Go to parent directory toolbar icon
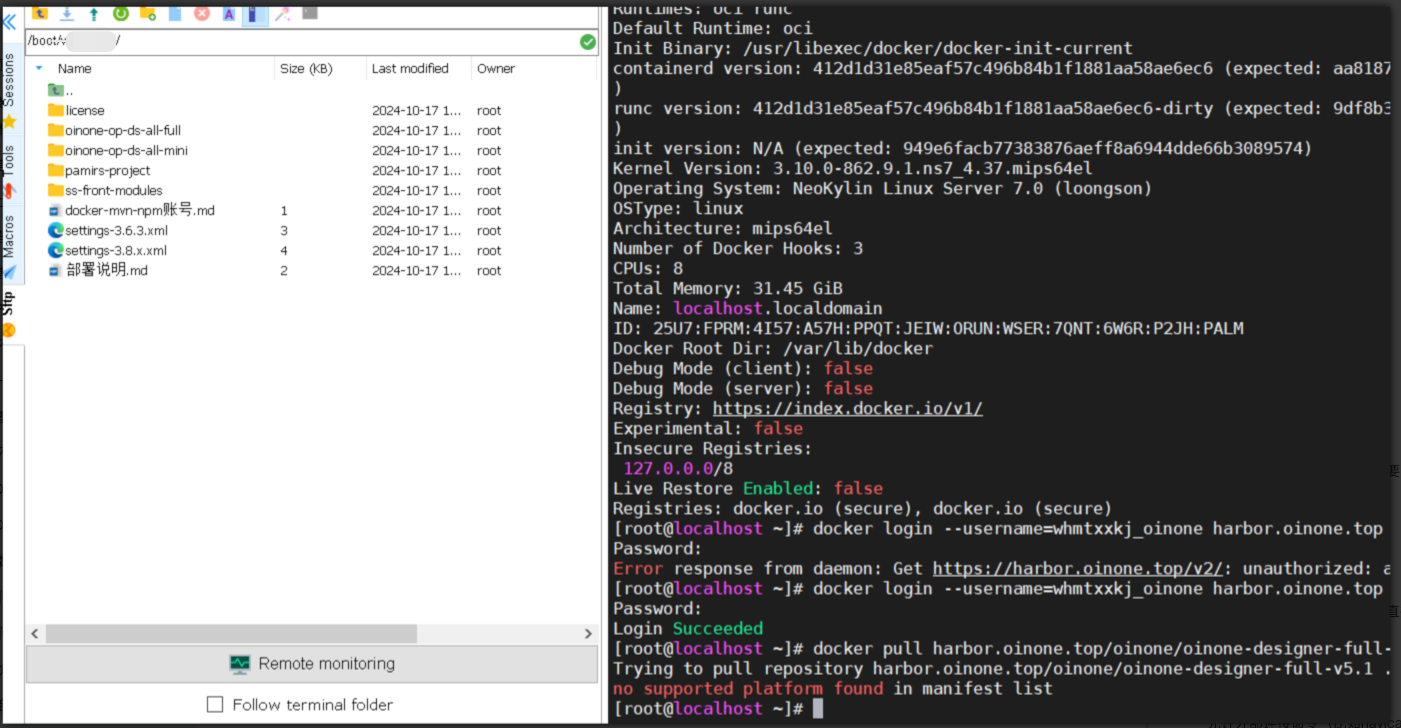1401x728 pixels. [40, 13]
